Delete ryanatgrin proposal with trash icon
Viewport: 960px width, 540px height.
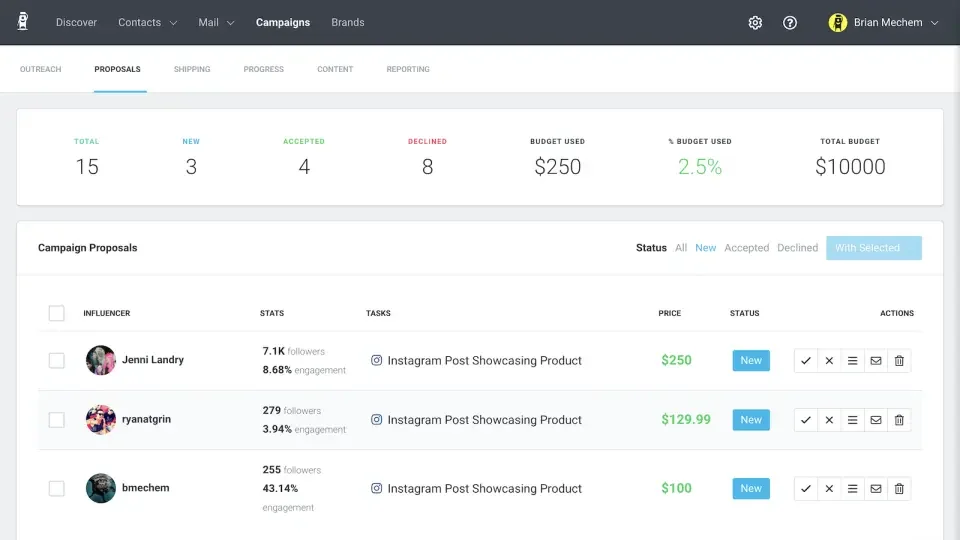(x=899, y=420)
